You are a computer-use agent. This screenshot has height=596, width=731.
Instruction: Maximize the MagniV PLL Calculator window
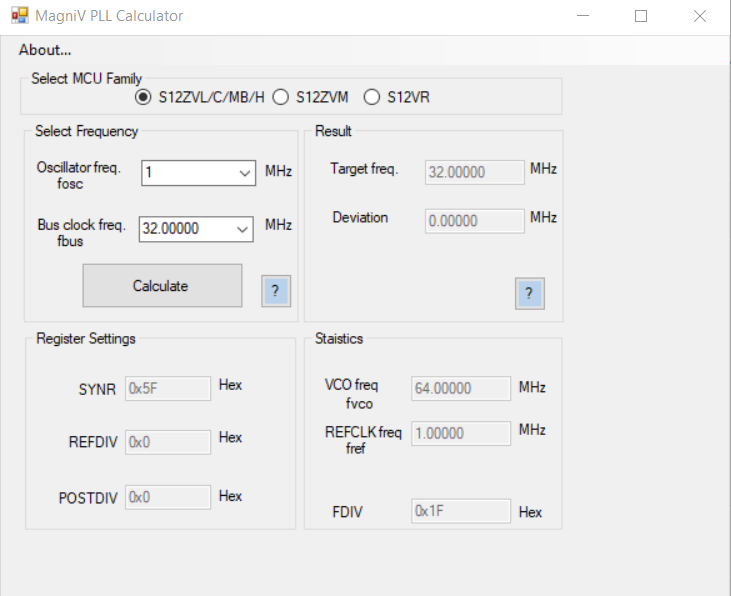point(641,16)
